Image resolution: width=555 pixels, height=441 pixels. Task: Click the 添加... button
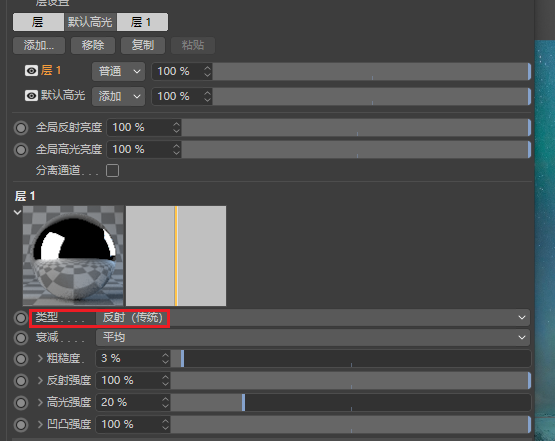pos(39,45)
